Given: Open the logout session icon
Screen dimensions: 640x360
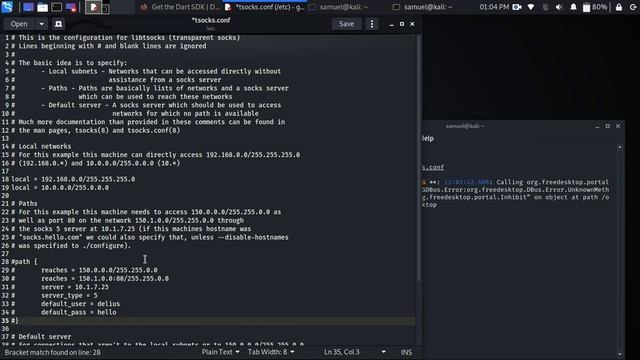Looking at the screenshot, I should (x=634, y=7).
